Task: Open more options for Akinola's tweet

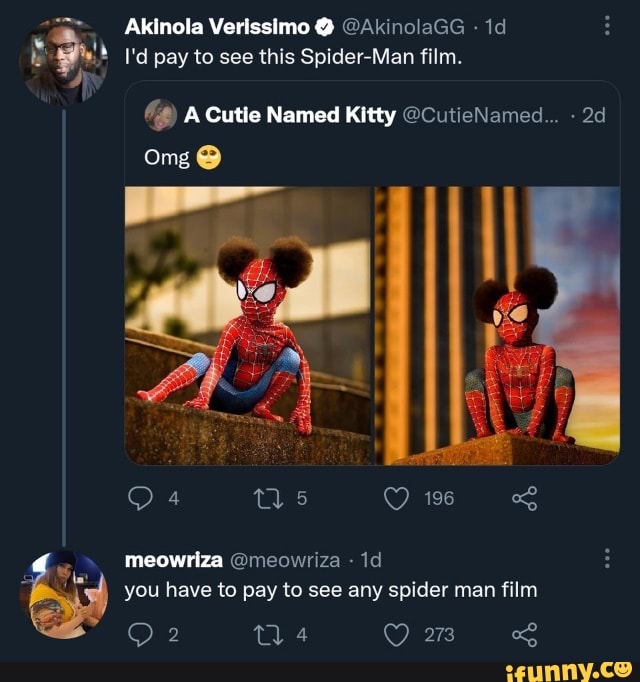Action: coord(608,27)
